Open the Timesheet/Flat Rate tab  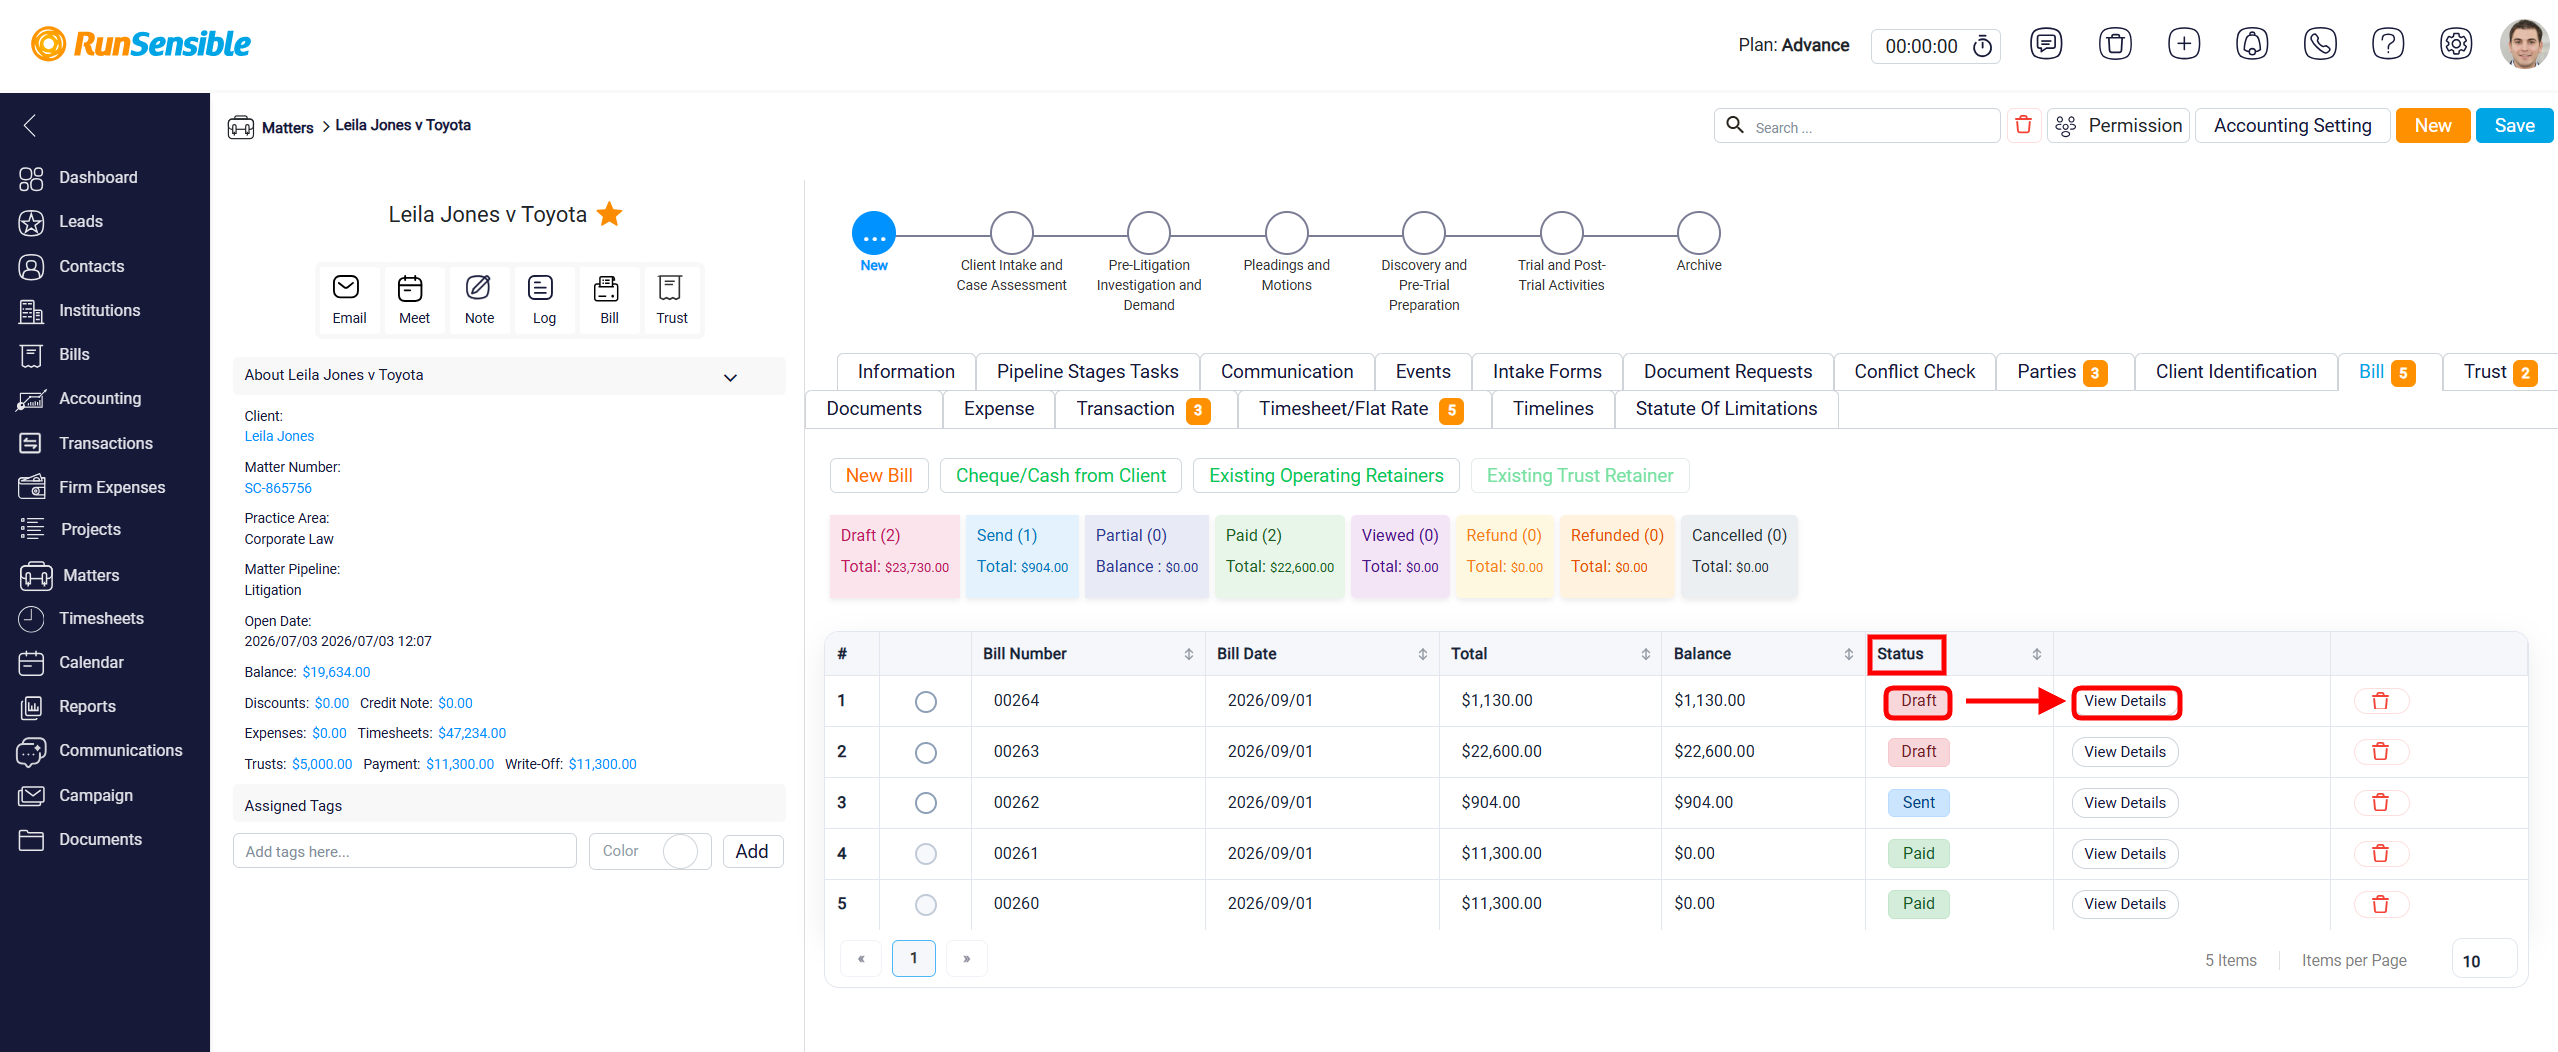click(x=1360, y=409)
